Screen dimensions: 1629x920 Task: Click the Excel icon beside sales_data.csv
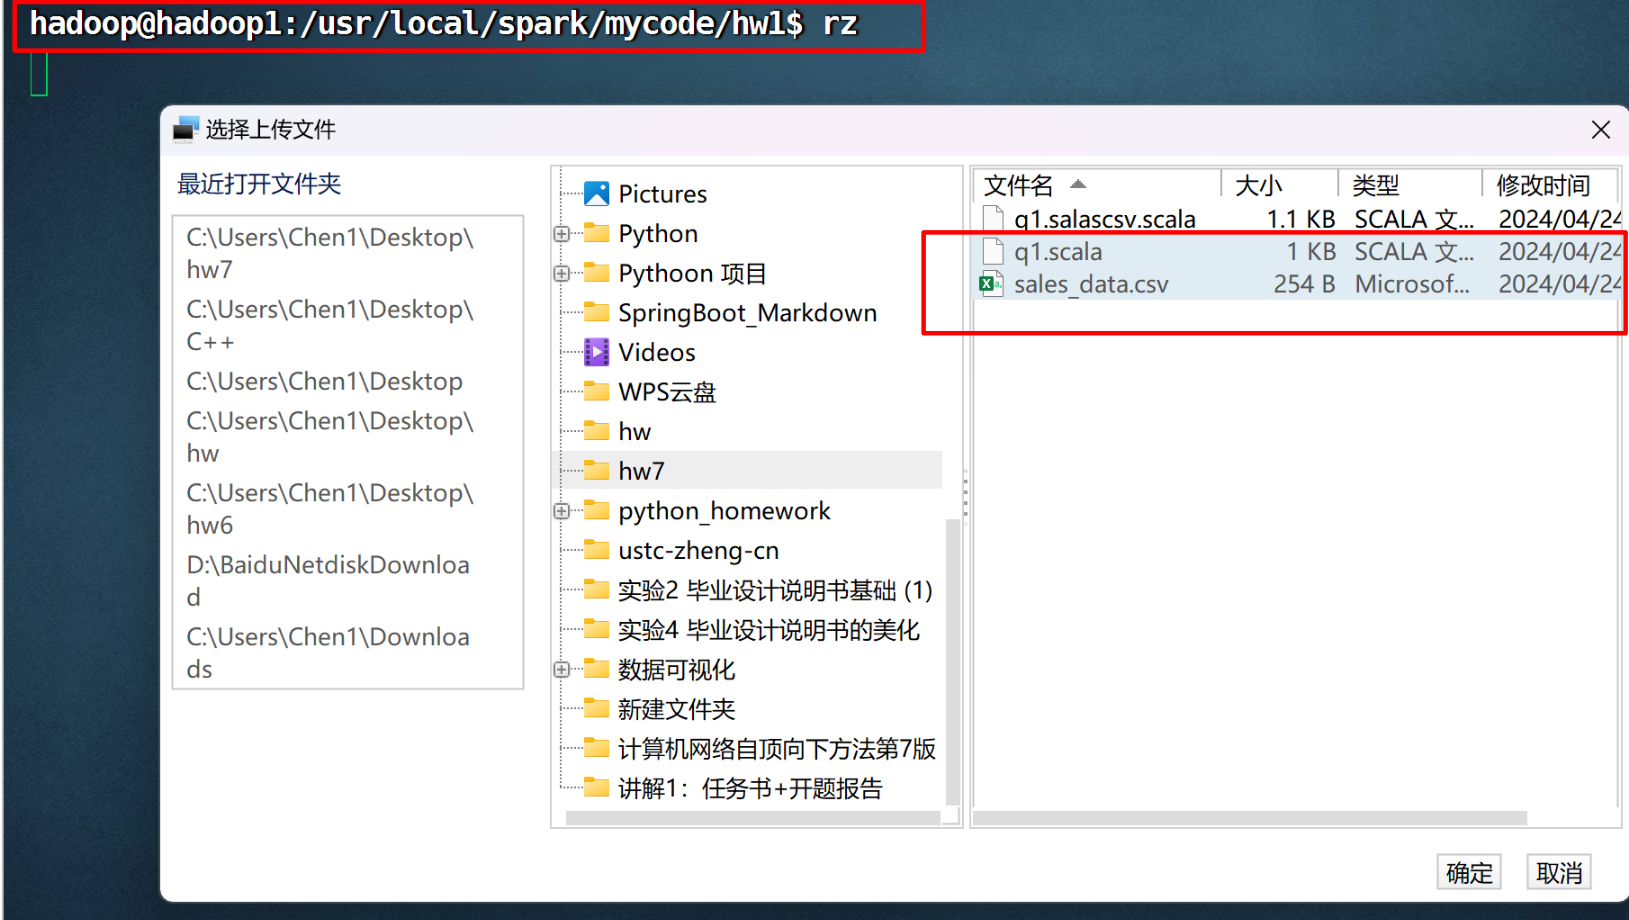point(992,284)
